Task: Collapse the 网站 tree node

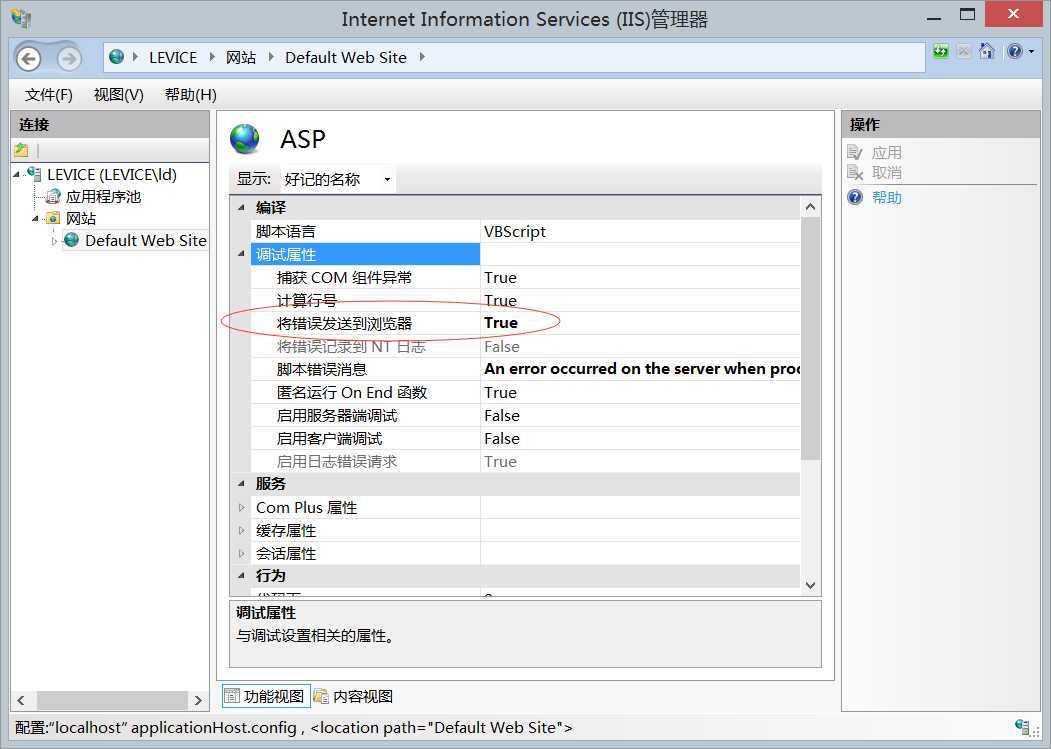Action: 36,219
